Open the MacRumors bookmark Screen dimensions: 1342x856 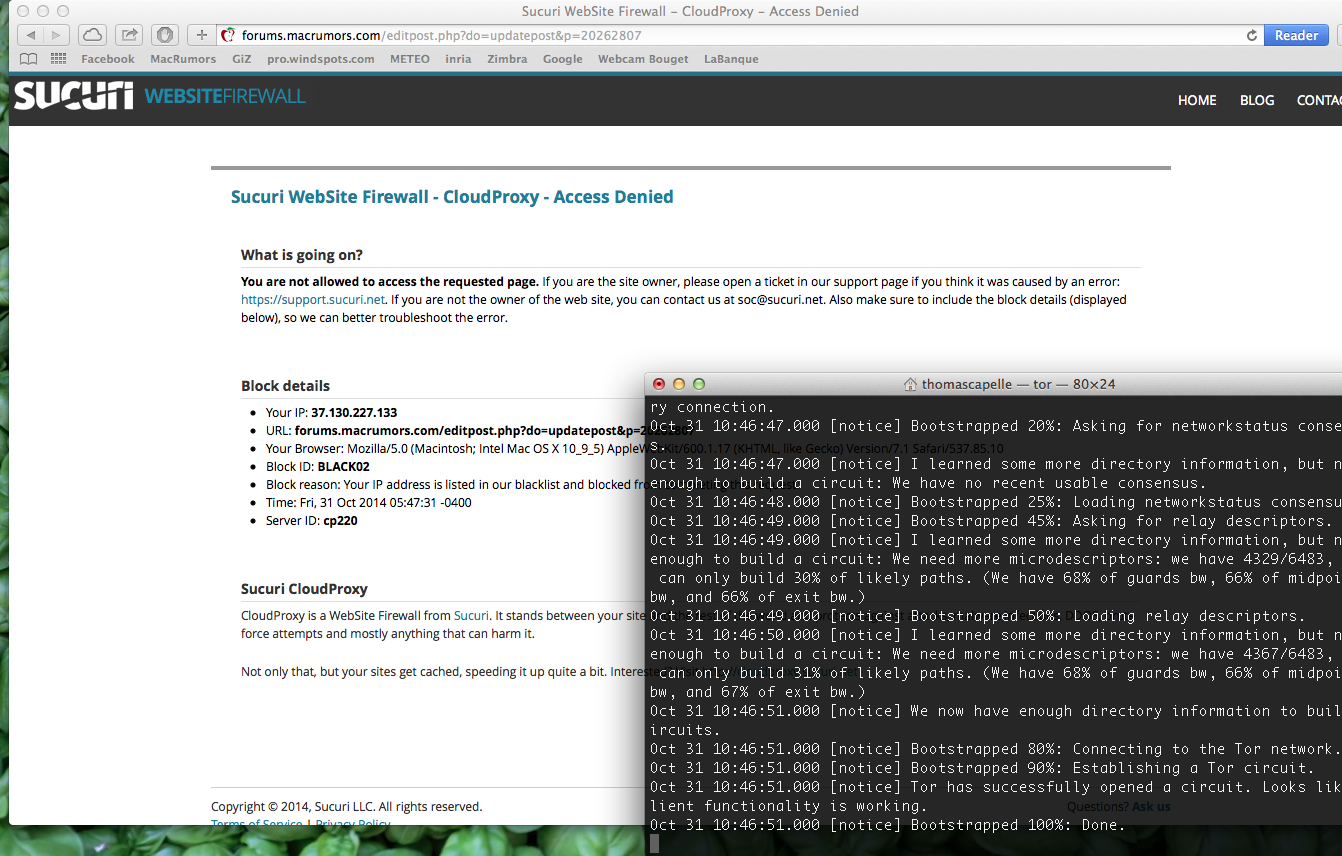(183, 59)
